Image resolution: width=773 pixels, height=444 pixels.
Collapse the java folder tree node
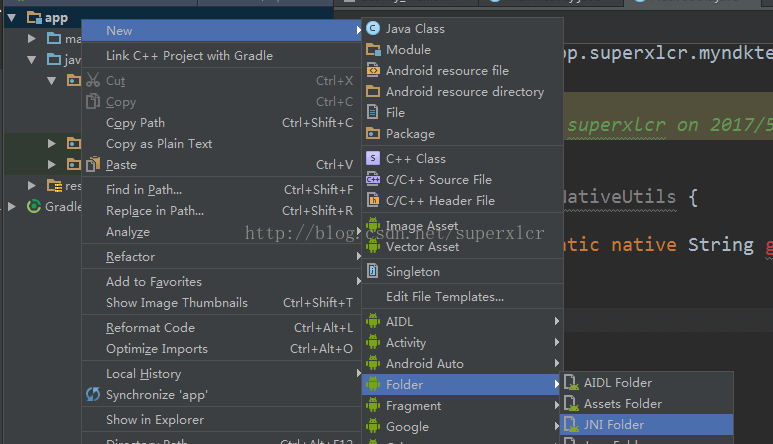click(x=32, y=60)
